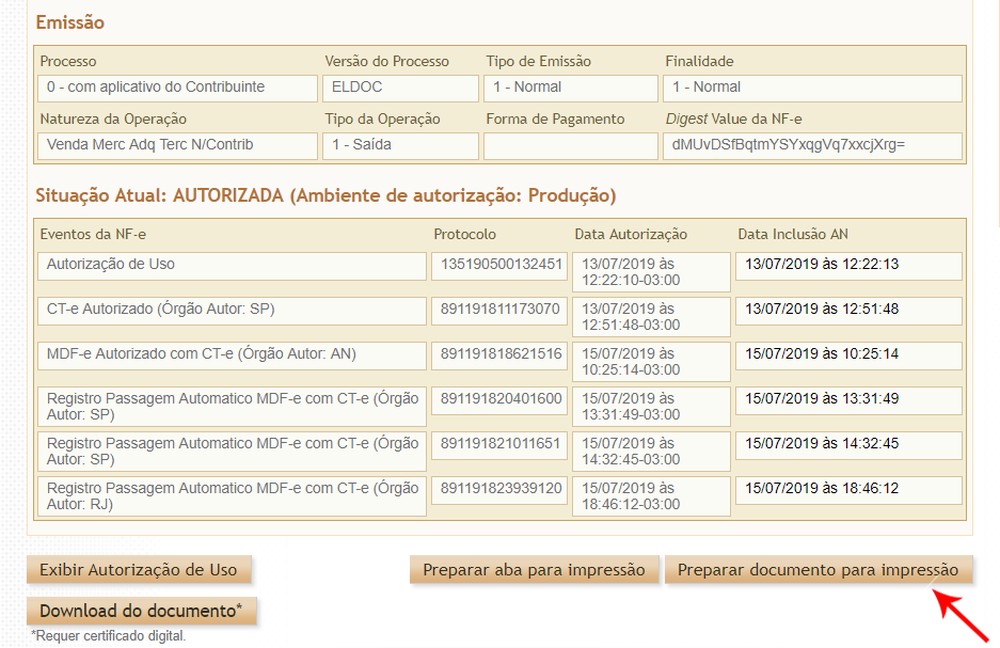Image resolution: width=1000 pixels, height=648 pixels.
Task: Click the Versão do Processo field showing ELDOC
Action: [399, 88]
